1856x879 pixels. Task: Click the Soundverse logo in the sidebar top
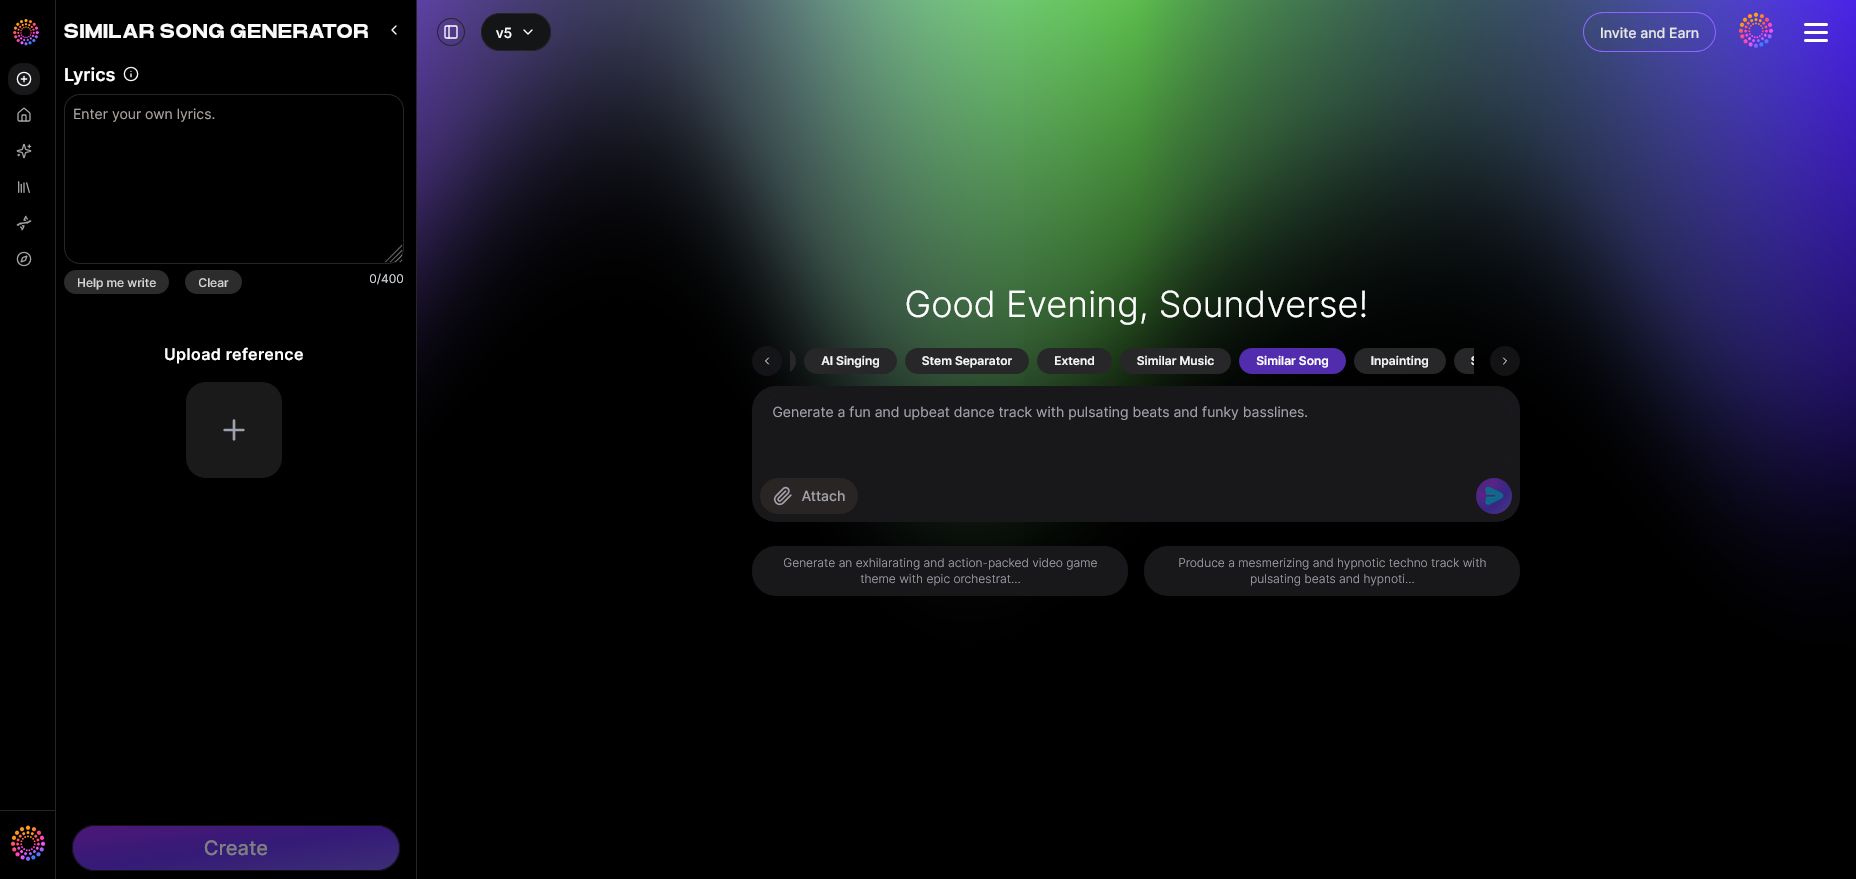tap(26, 32)
